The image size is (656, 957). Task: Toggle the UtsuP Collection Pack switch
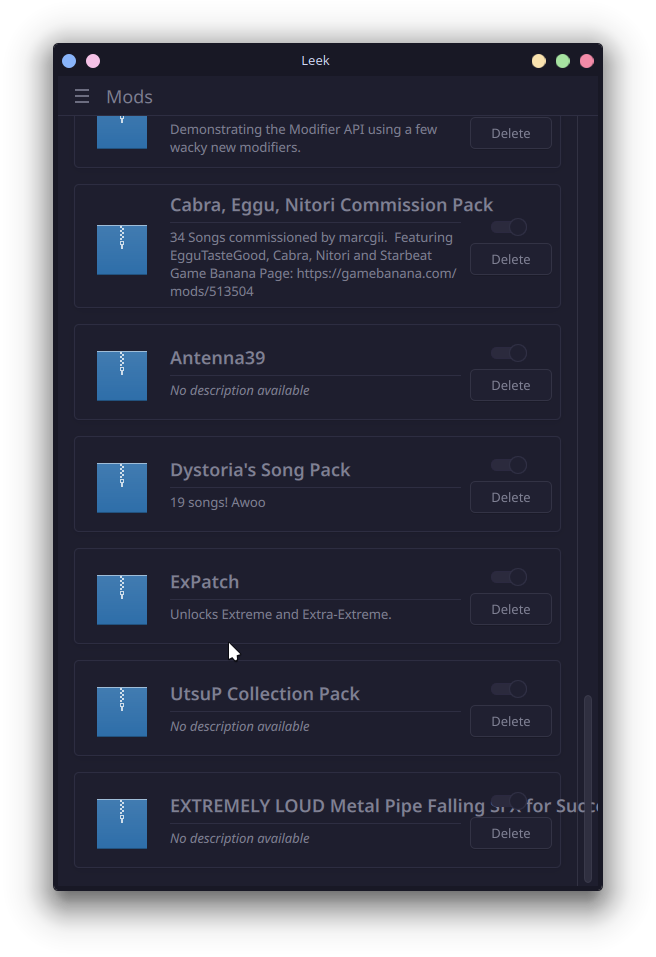point(509,689)
